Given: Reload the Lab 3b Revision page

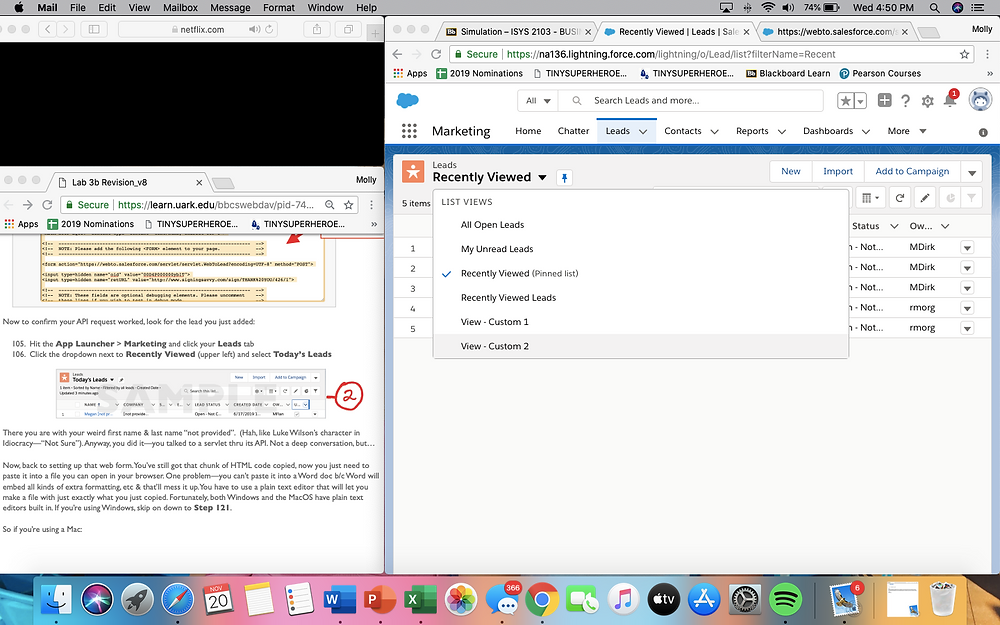Looking at the screenshot, I should click(47, 205).
